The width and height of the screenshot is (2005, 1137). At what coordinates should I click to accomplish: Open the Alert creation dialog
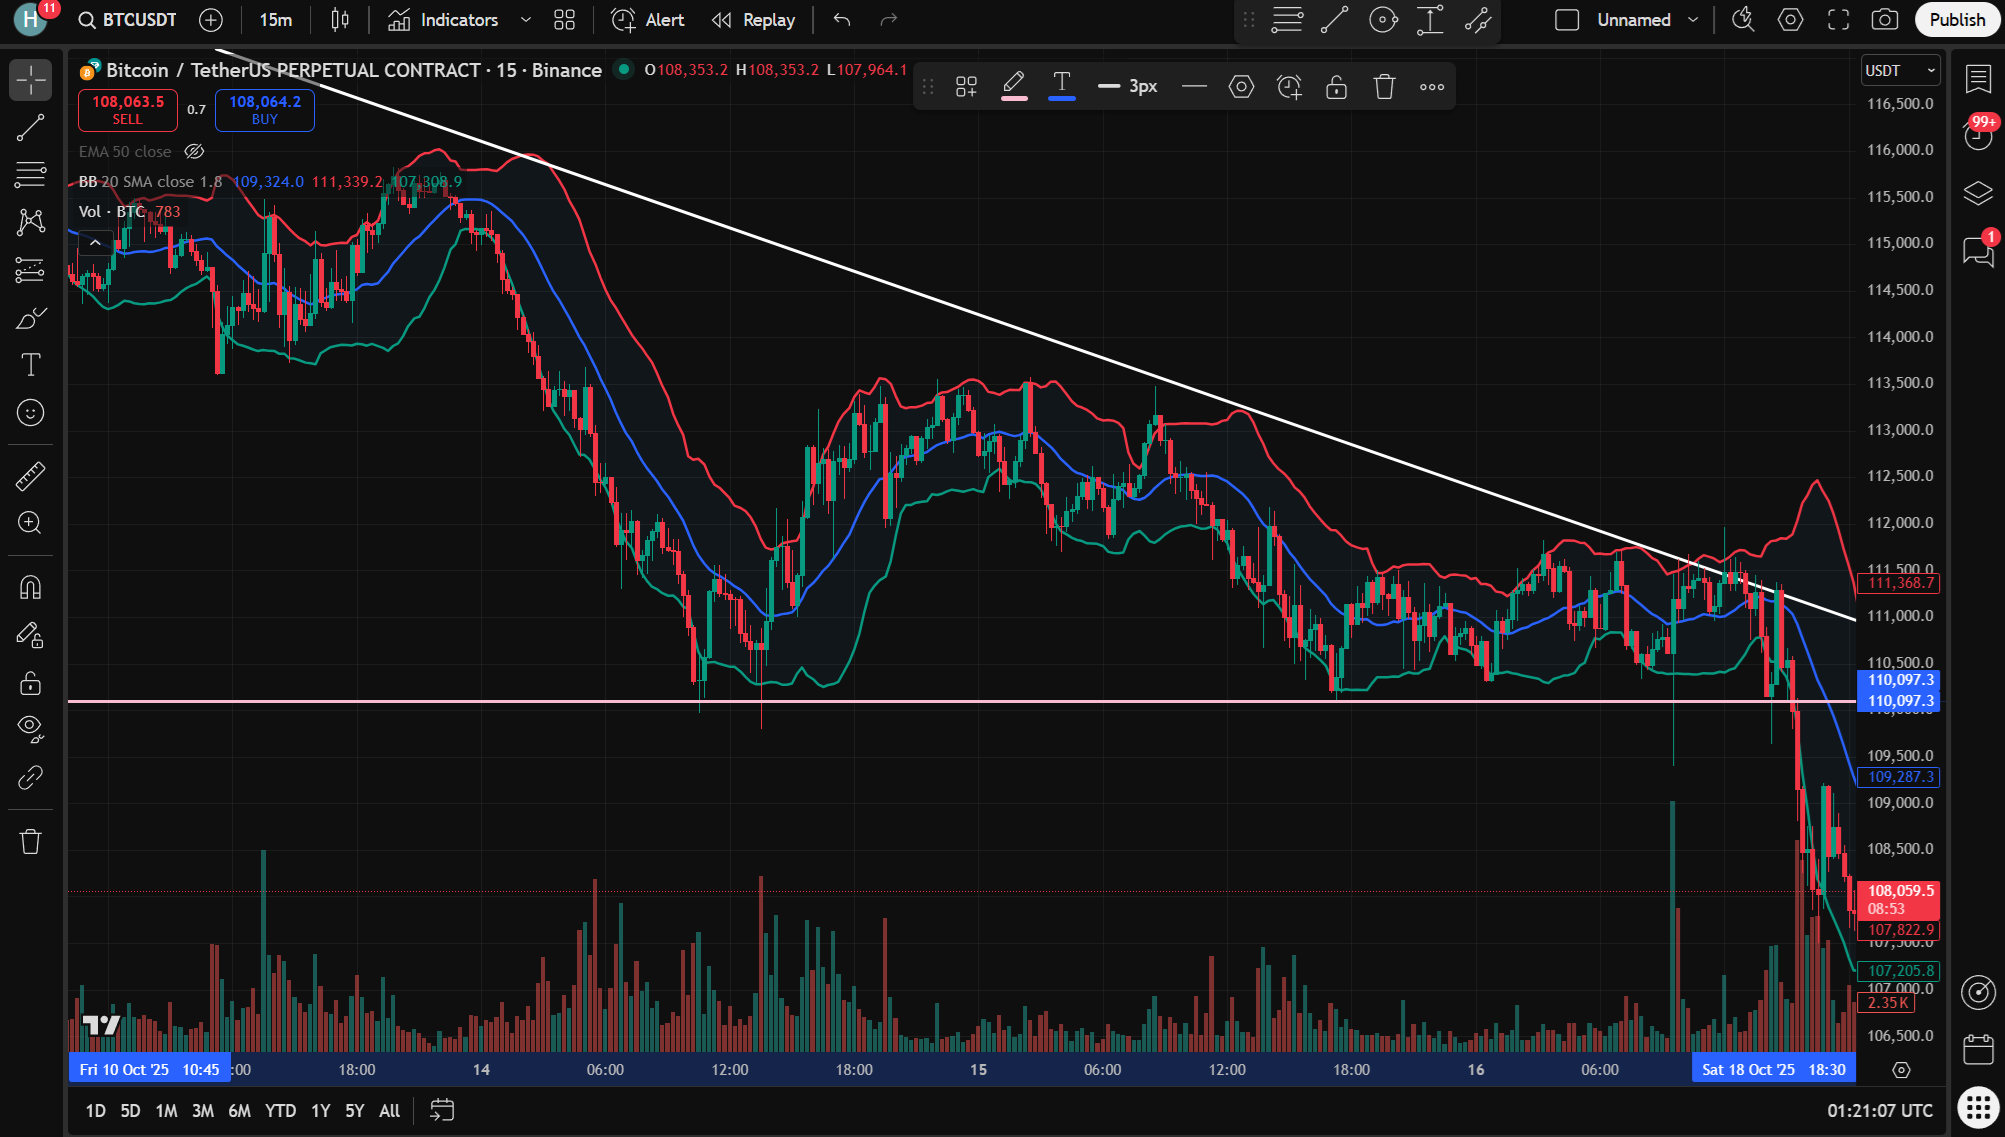pos(648,20)
